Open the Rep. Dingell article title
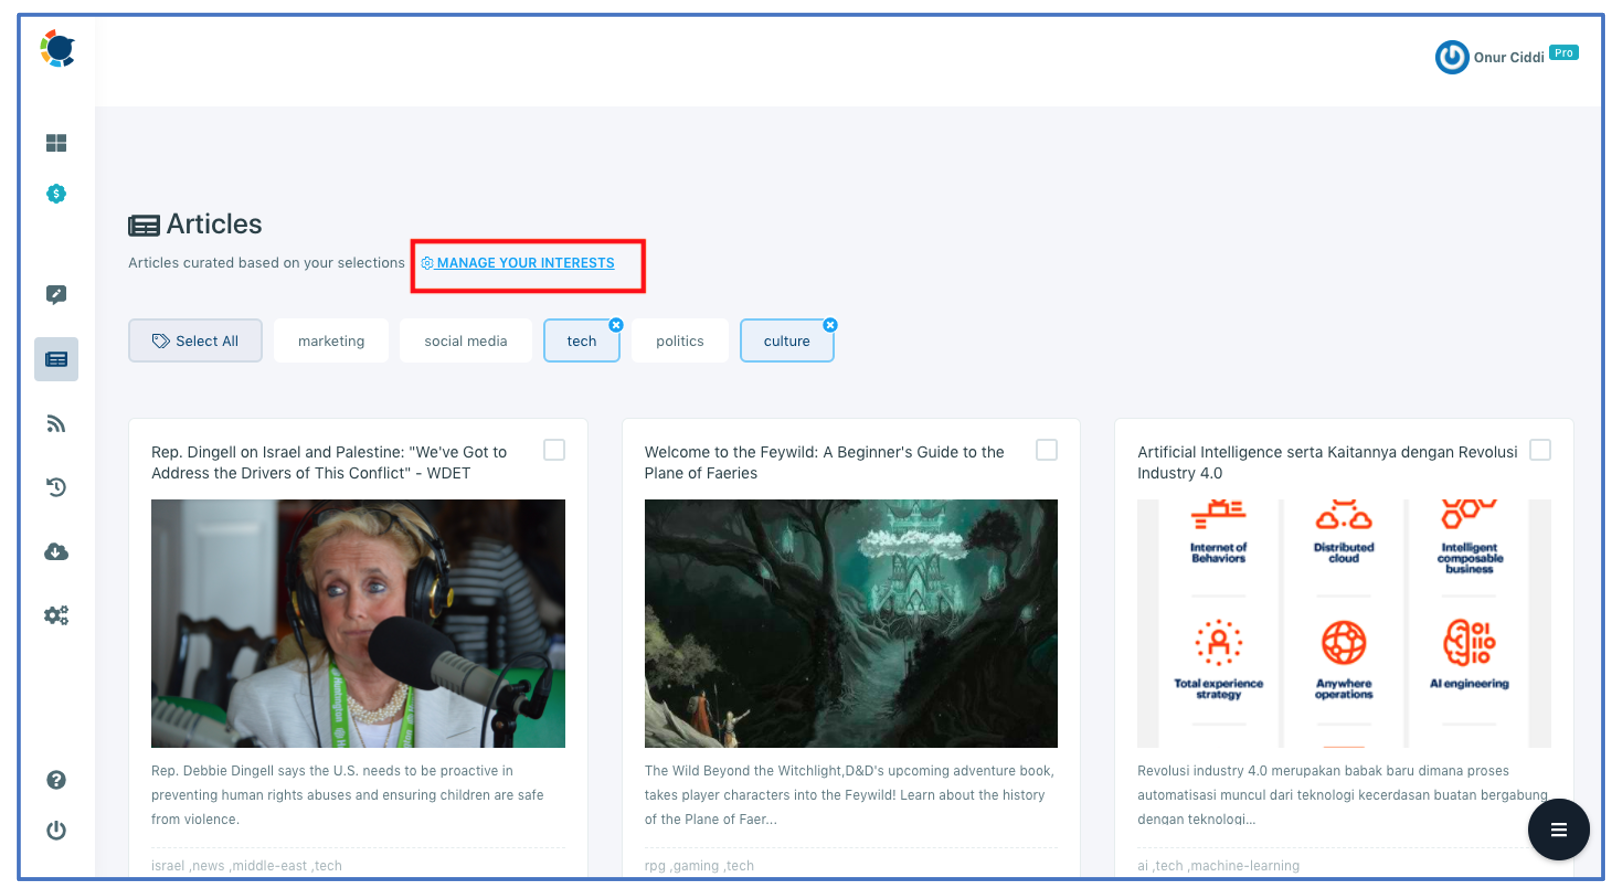 pyautogui.click(x=329, y=463)
